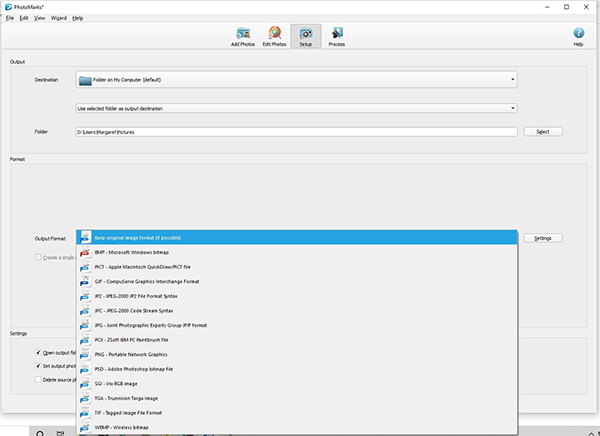
Task: Click the JP2 format file icon
Action: pyautogui.click(x=85, y=296)
